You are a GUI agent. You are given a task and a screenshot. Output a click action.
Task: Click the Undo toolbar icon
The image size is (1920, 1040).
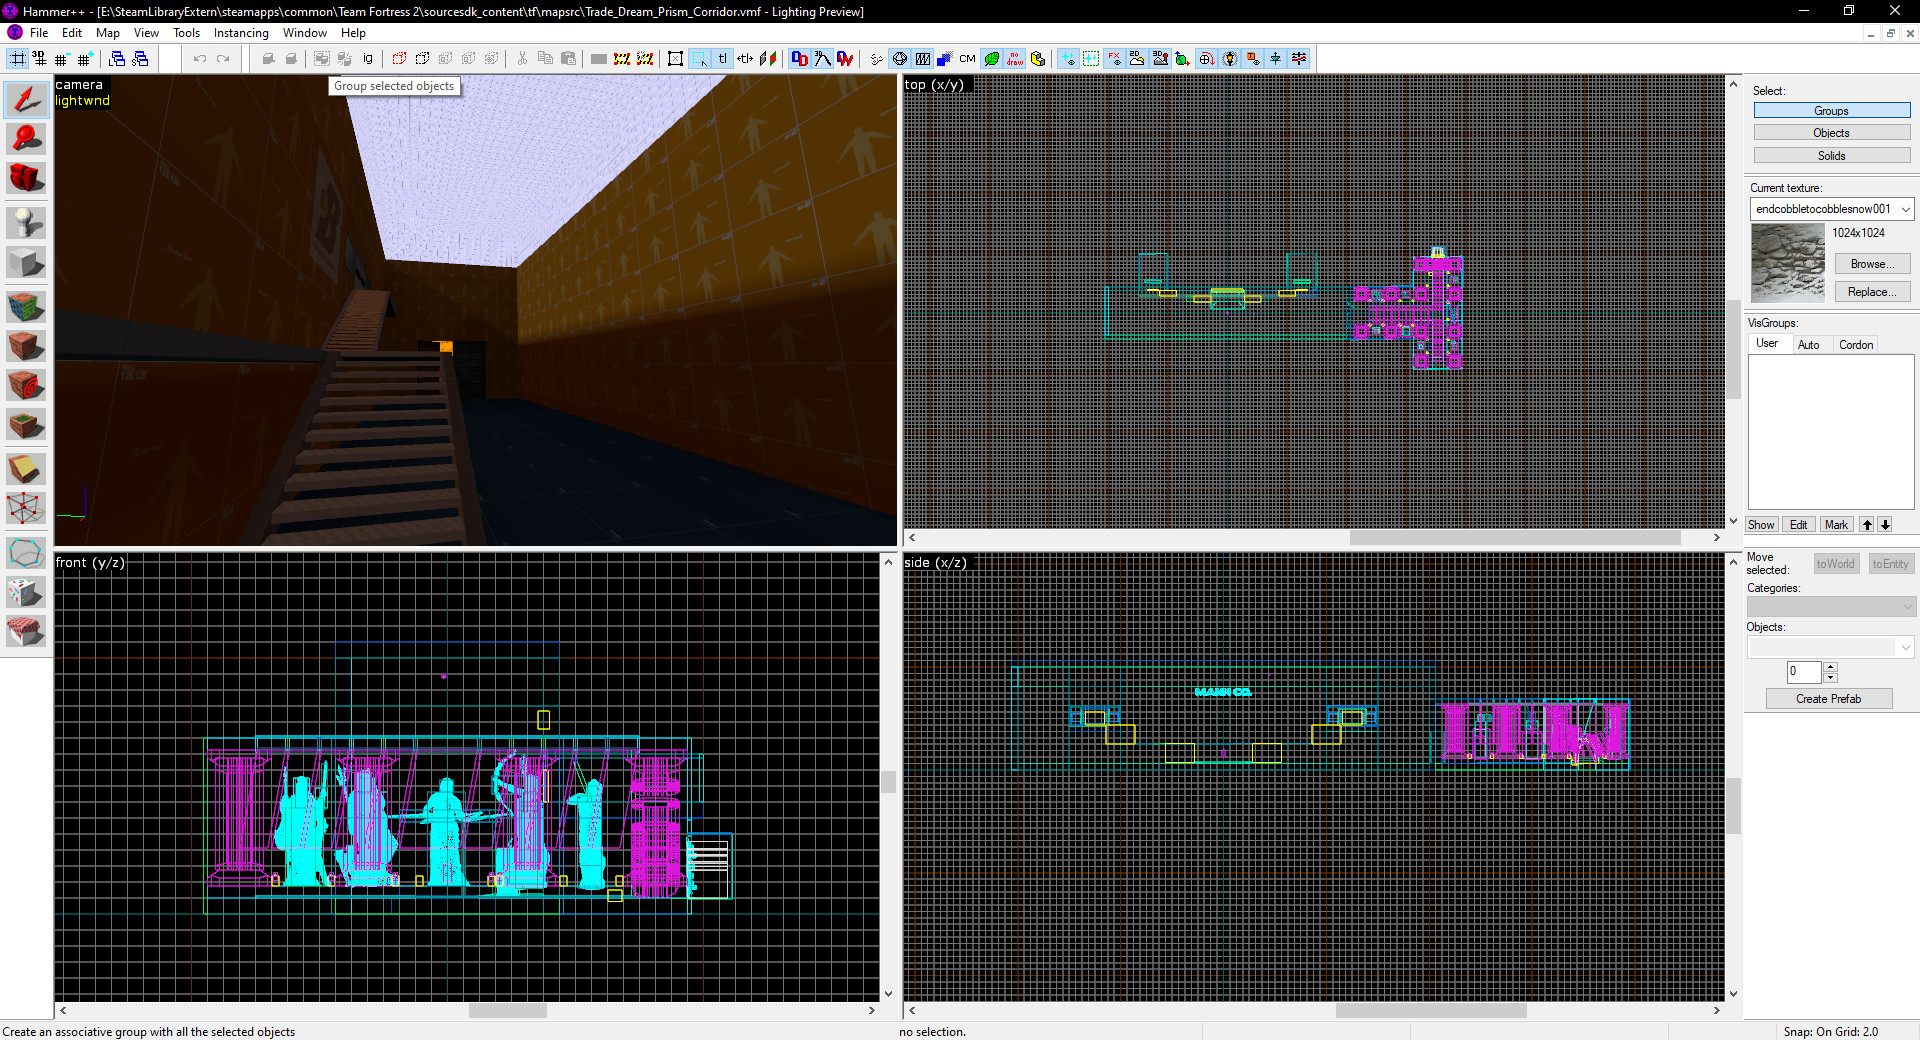click(200, 58)
